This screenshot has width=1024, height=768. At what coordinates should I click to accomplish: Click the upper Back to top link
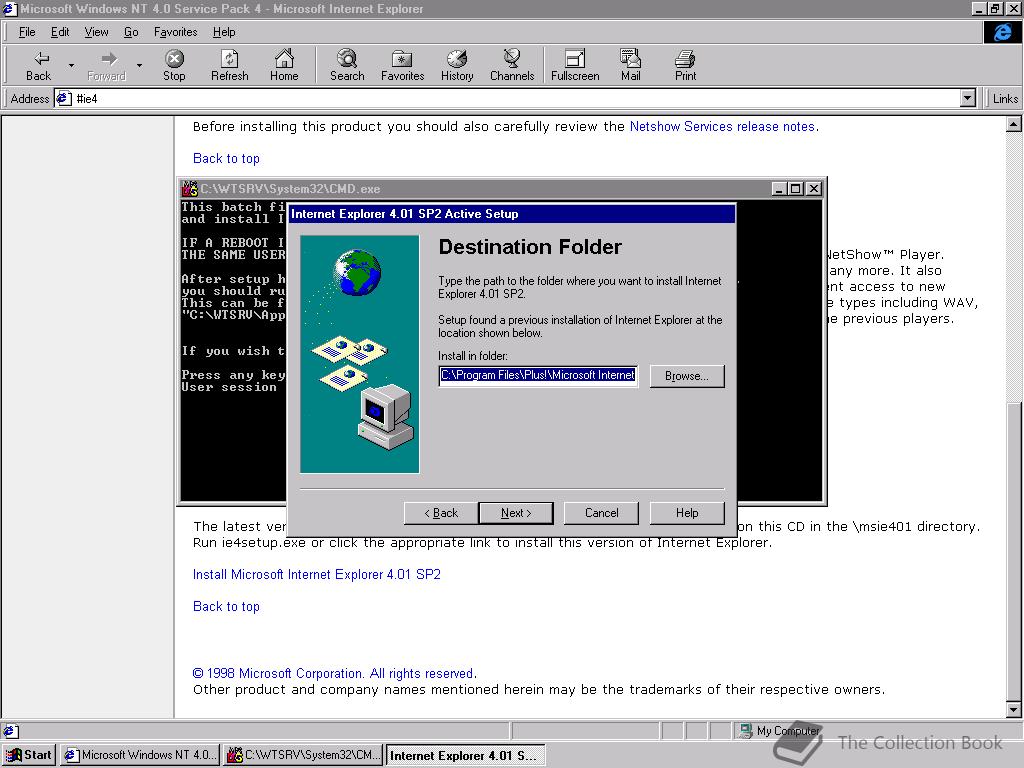click(x=226, y=159)
